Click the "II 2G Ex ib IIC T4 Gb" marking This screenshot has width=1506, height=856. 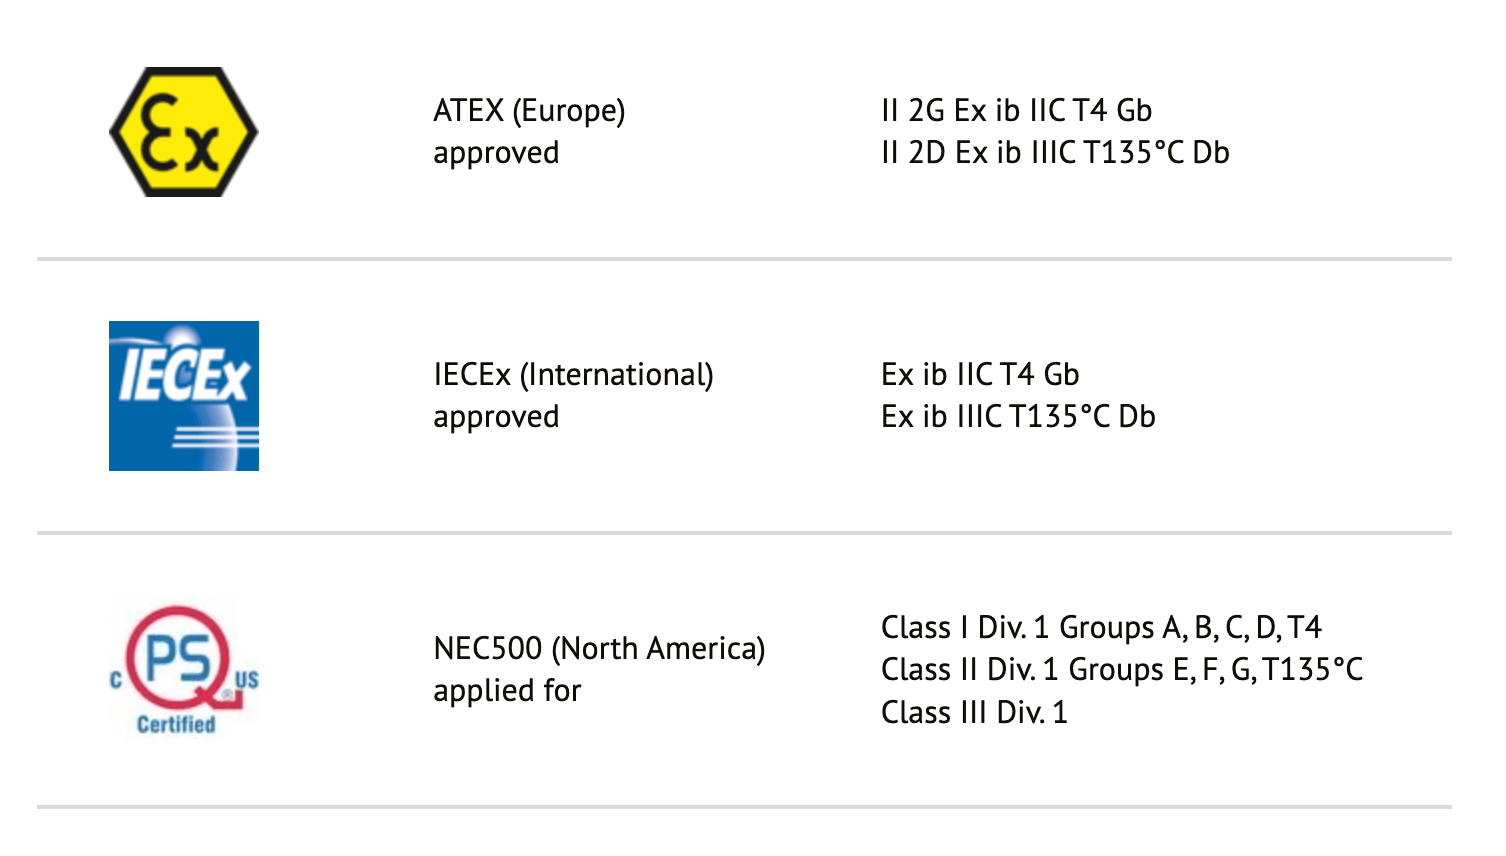[1016, 110]
